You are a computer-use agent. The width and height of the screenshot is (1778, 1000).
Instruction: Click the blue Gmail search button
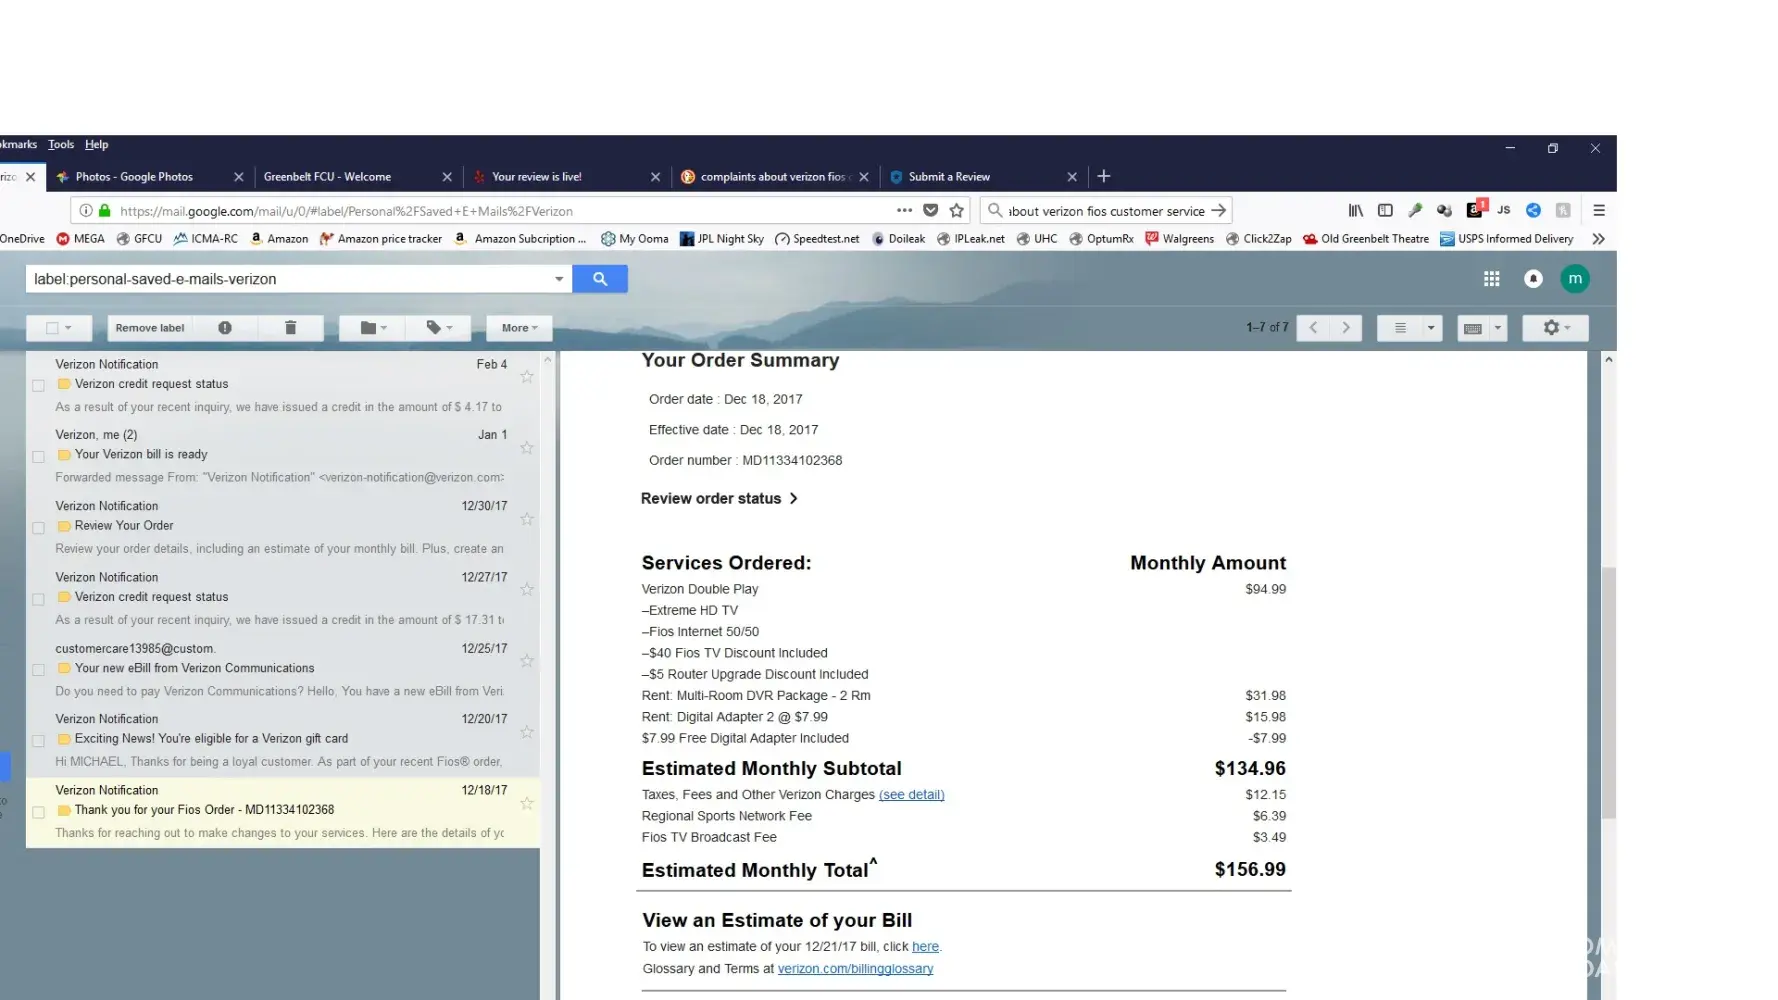599,279
